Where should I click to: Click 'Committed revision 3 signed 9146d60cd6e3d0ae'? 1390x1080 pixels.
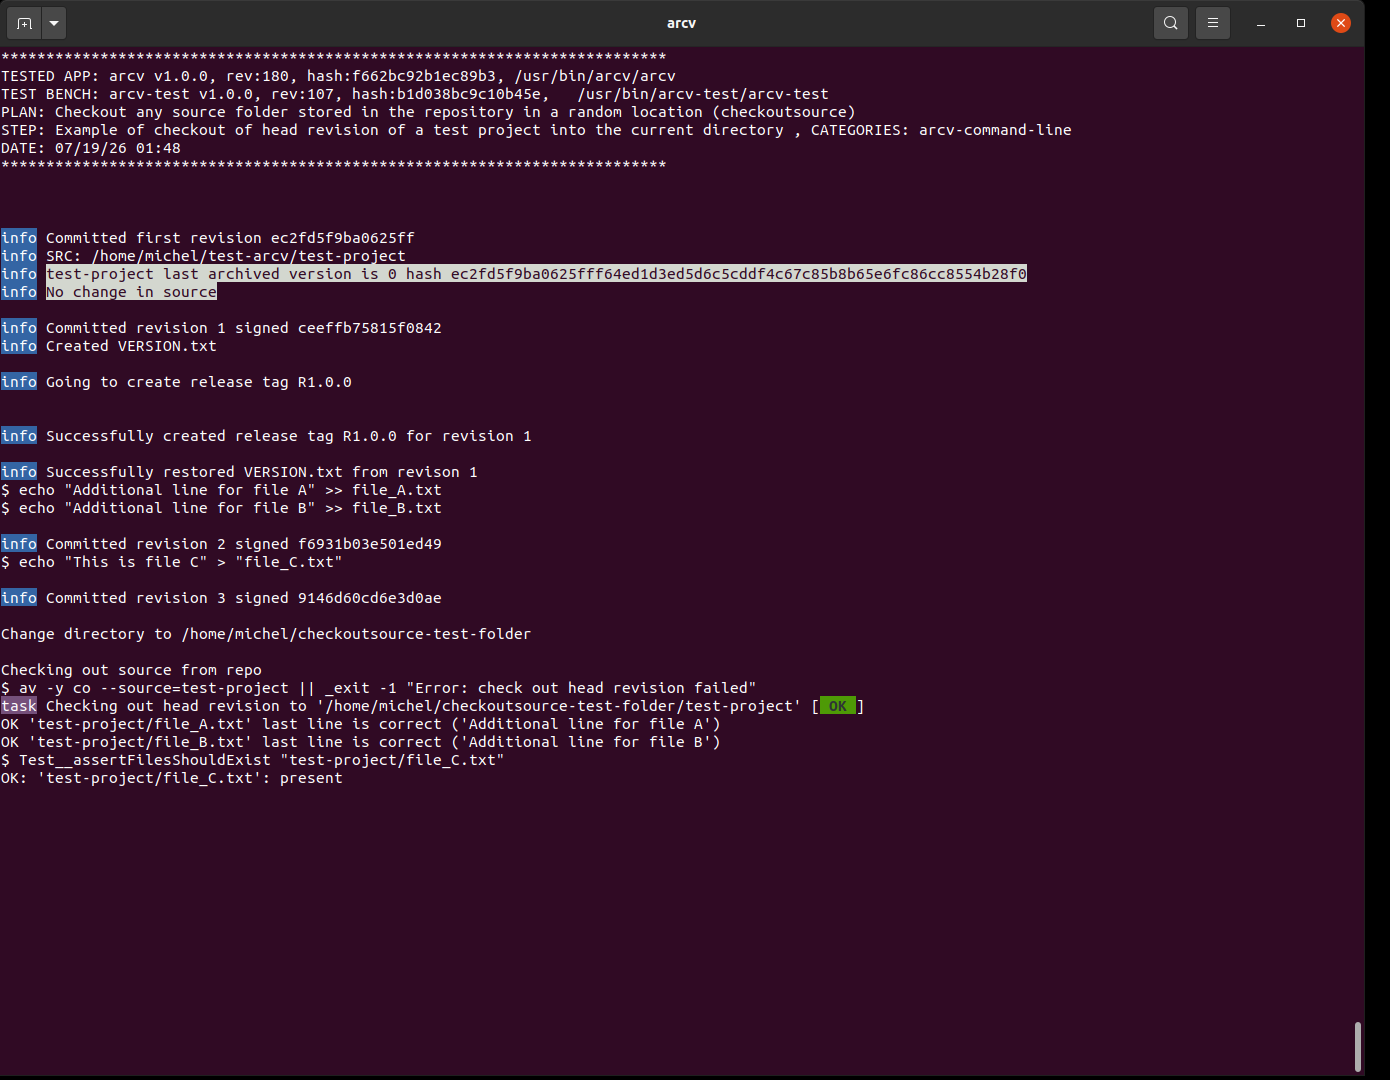[244, 598]
